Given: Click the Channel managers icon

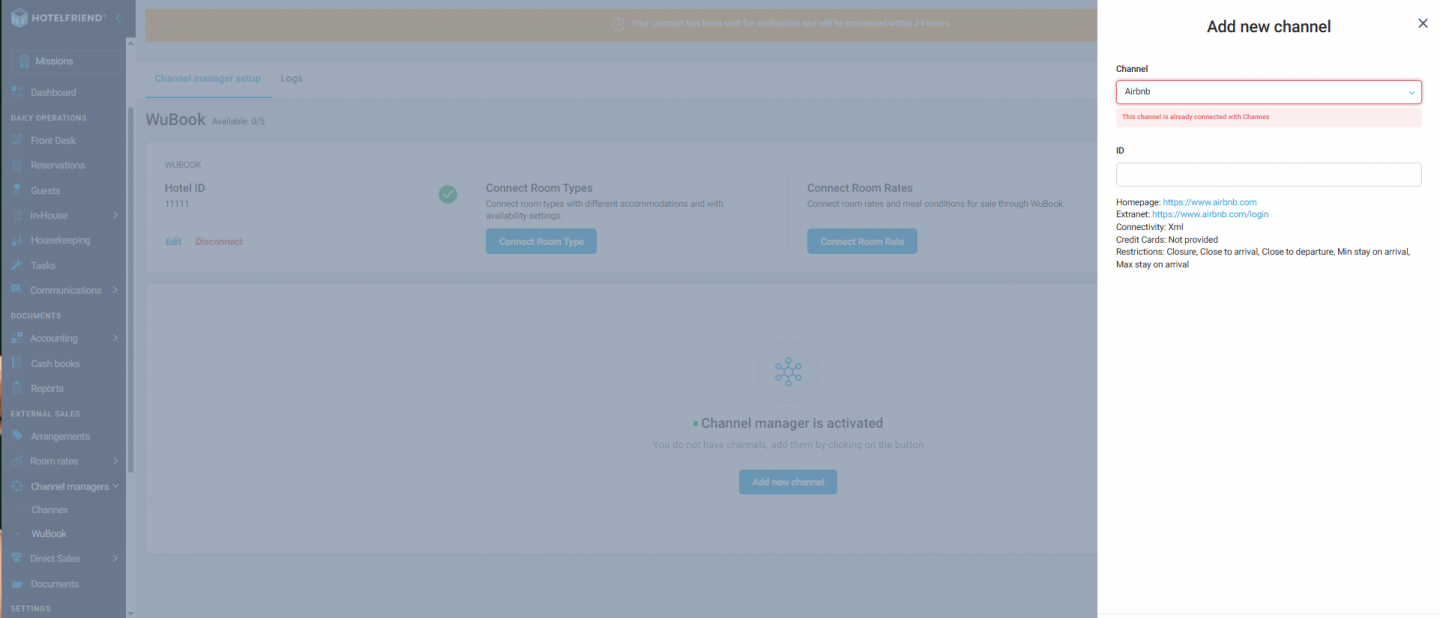Looking at the screenshot, I should pyautogui.click(x=17, y=487).
